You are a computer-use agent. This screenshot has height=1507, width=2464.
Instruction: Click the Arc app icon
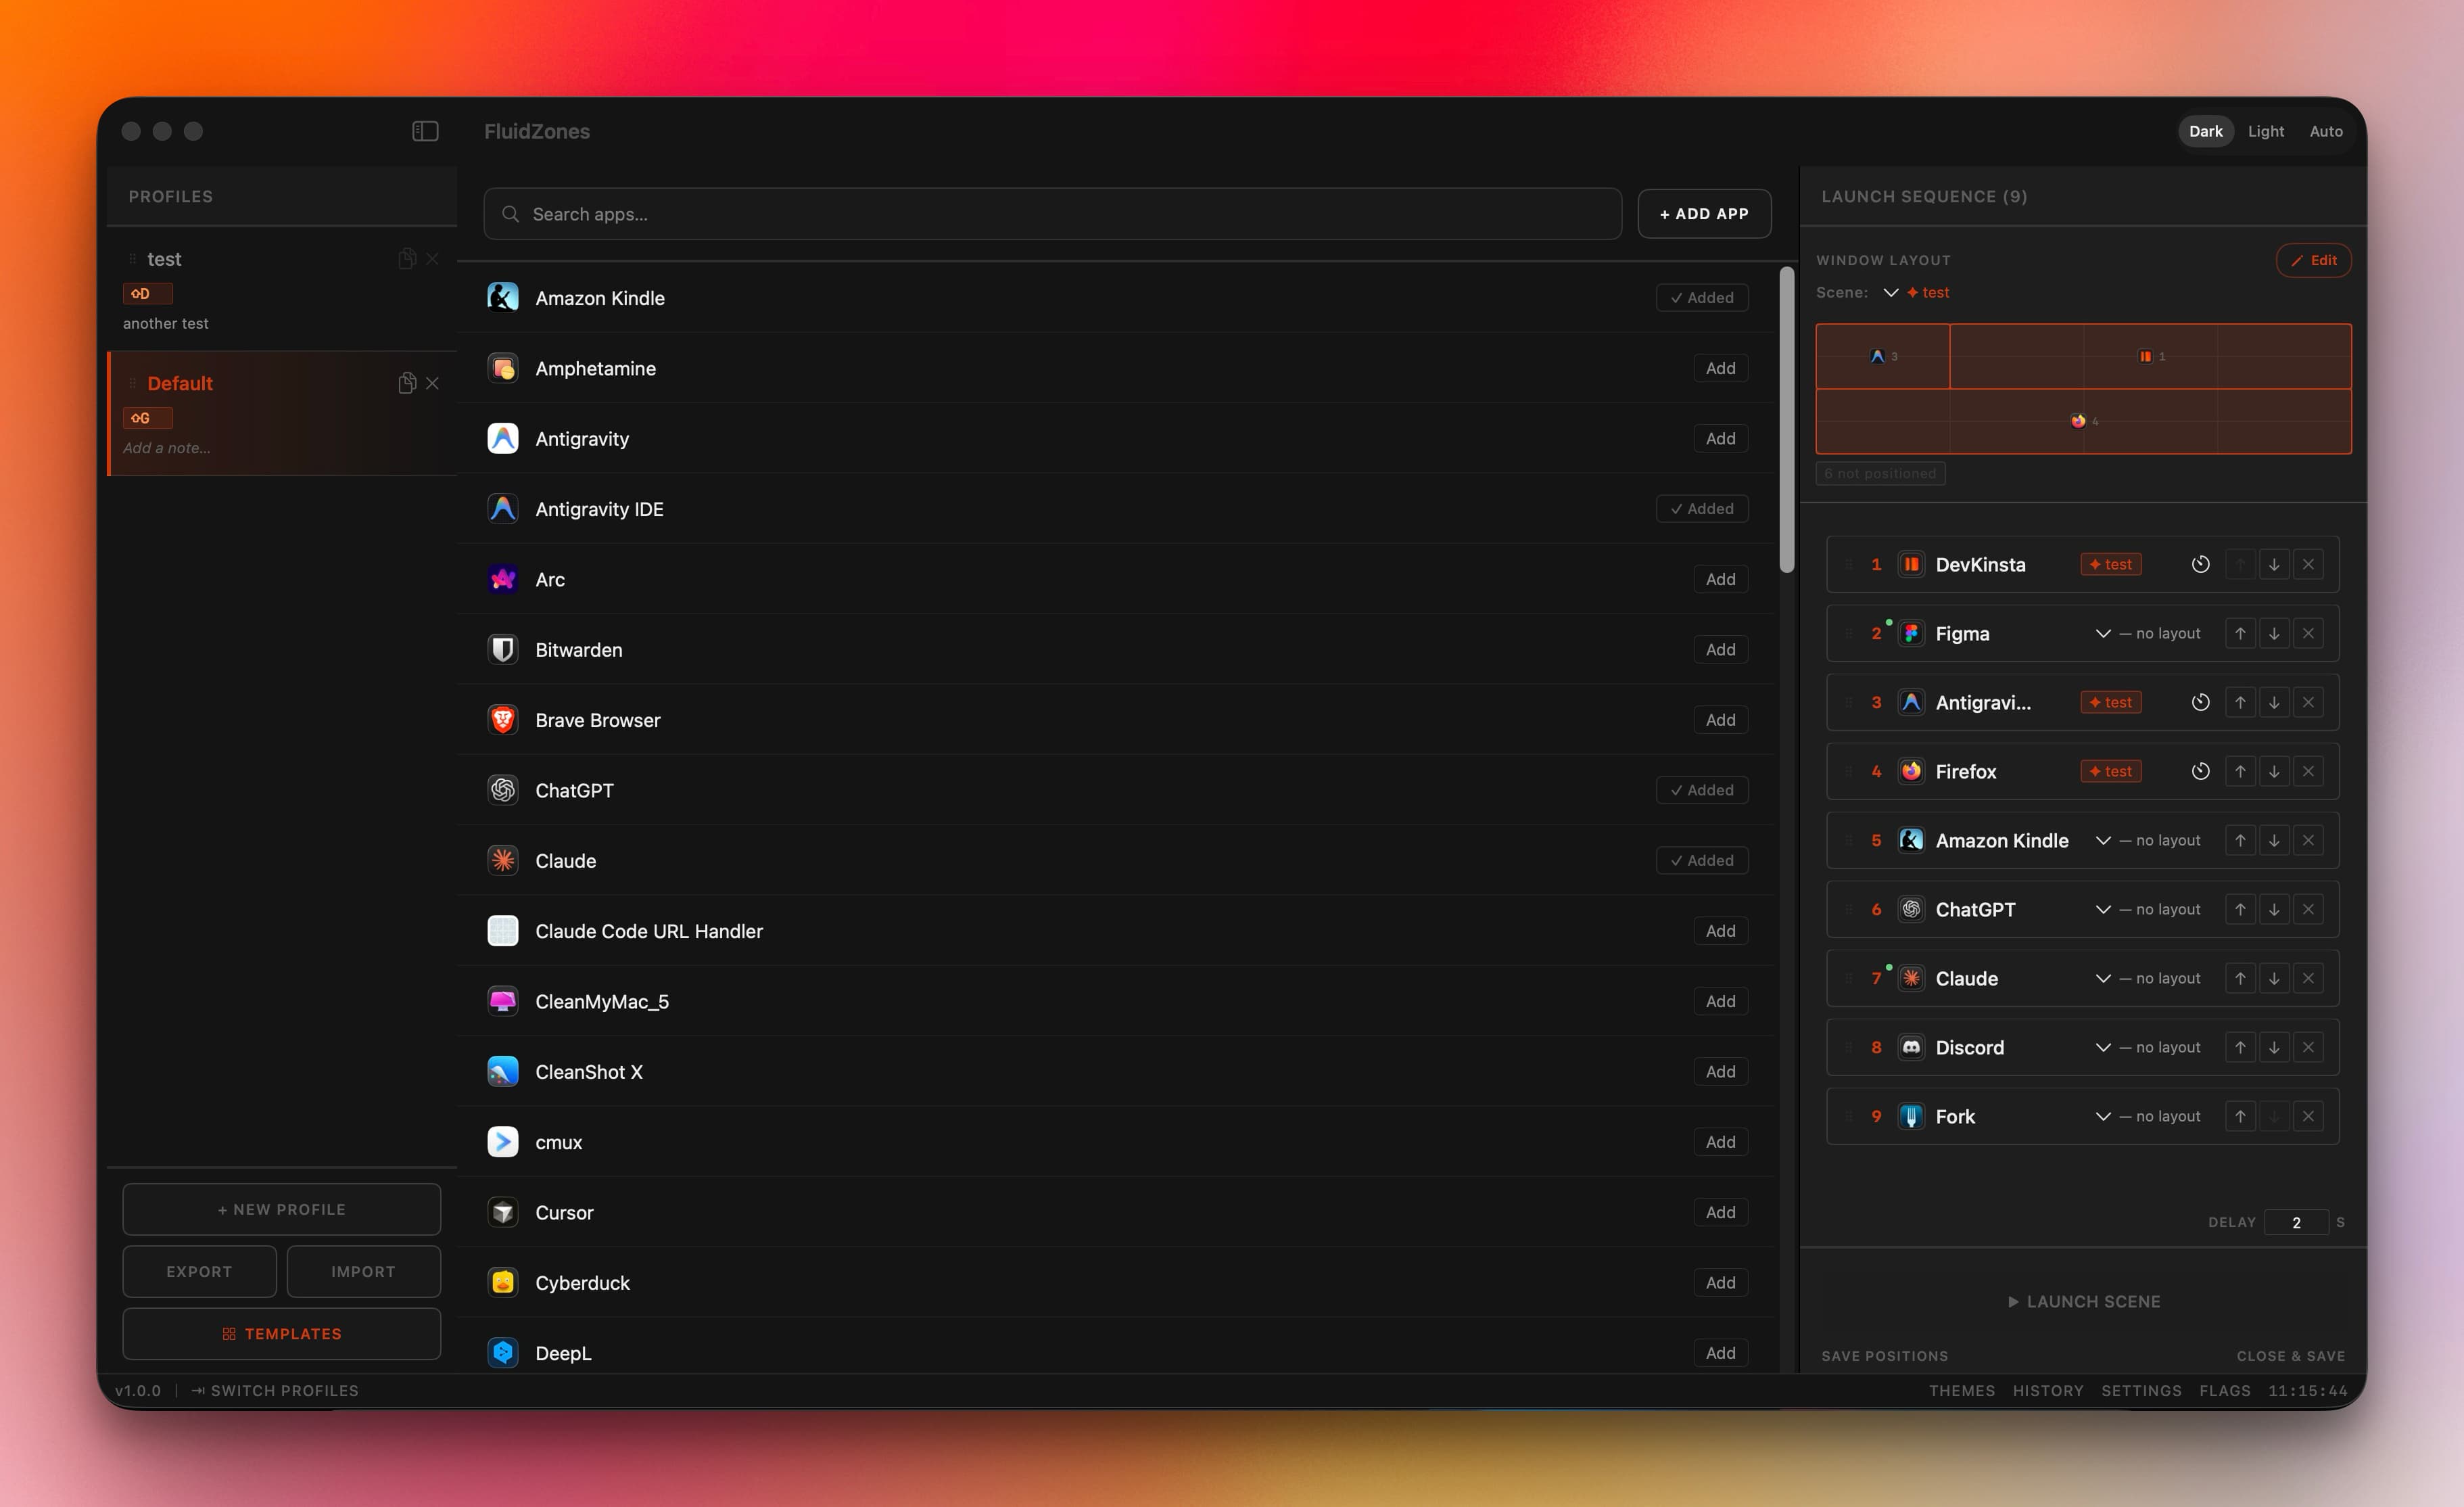503,579
